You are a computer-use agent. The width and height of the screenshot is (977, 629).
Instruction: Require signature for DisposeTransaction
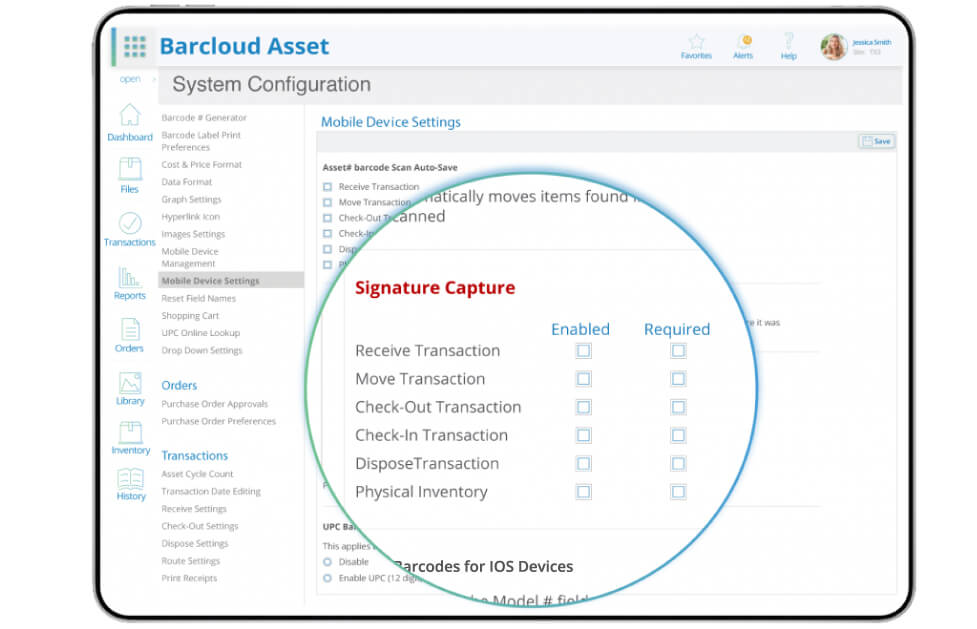pyautogui.click(x=678, y=464)
